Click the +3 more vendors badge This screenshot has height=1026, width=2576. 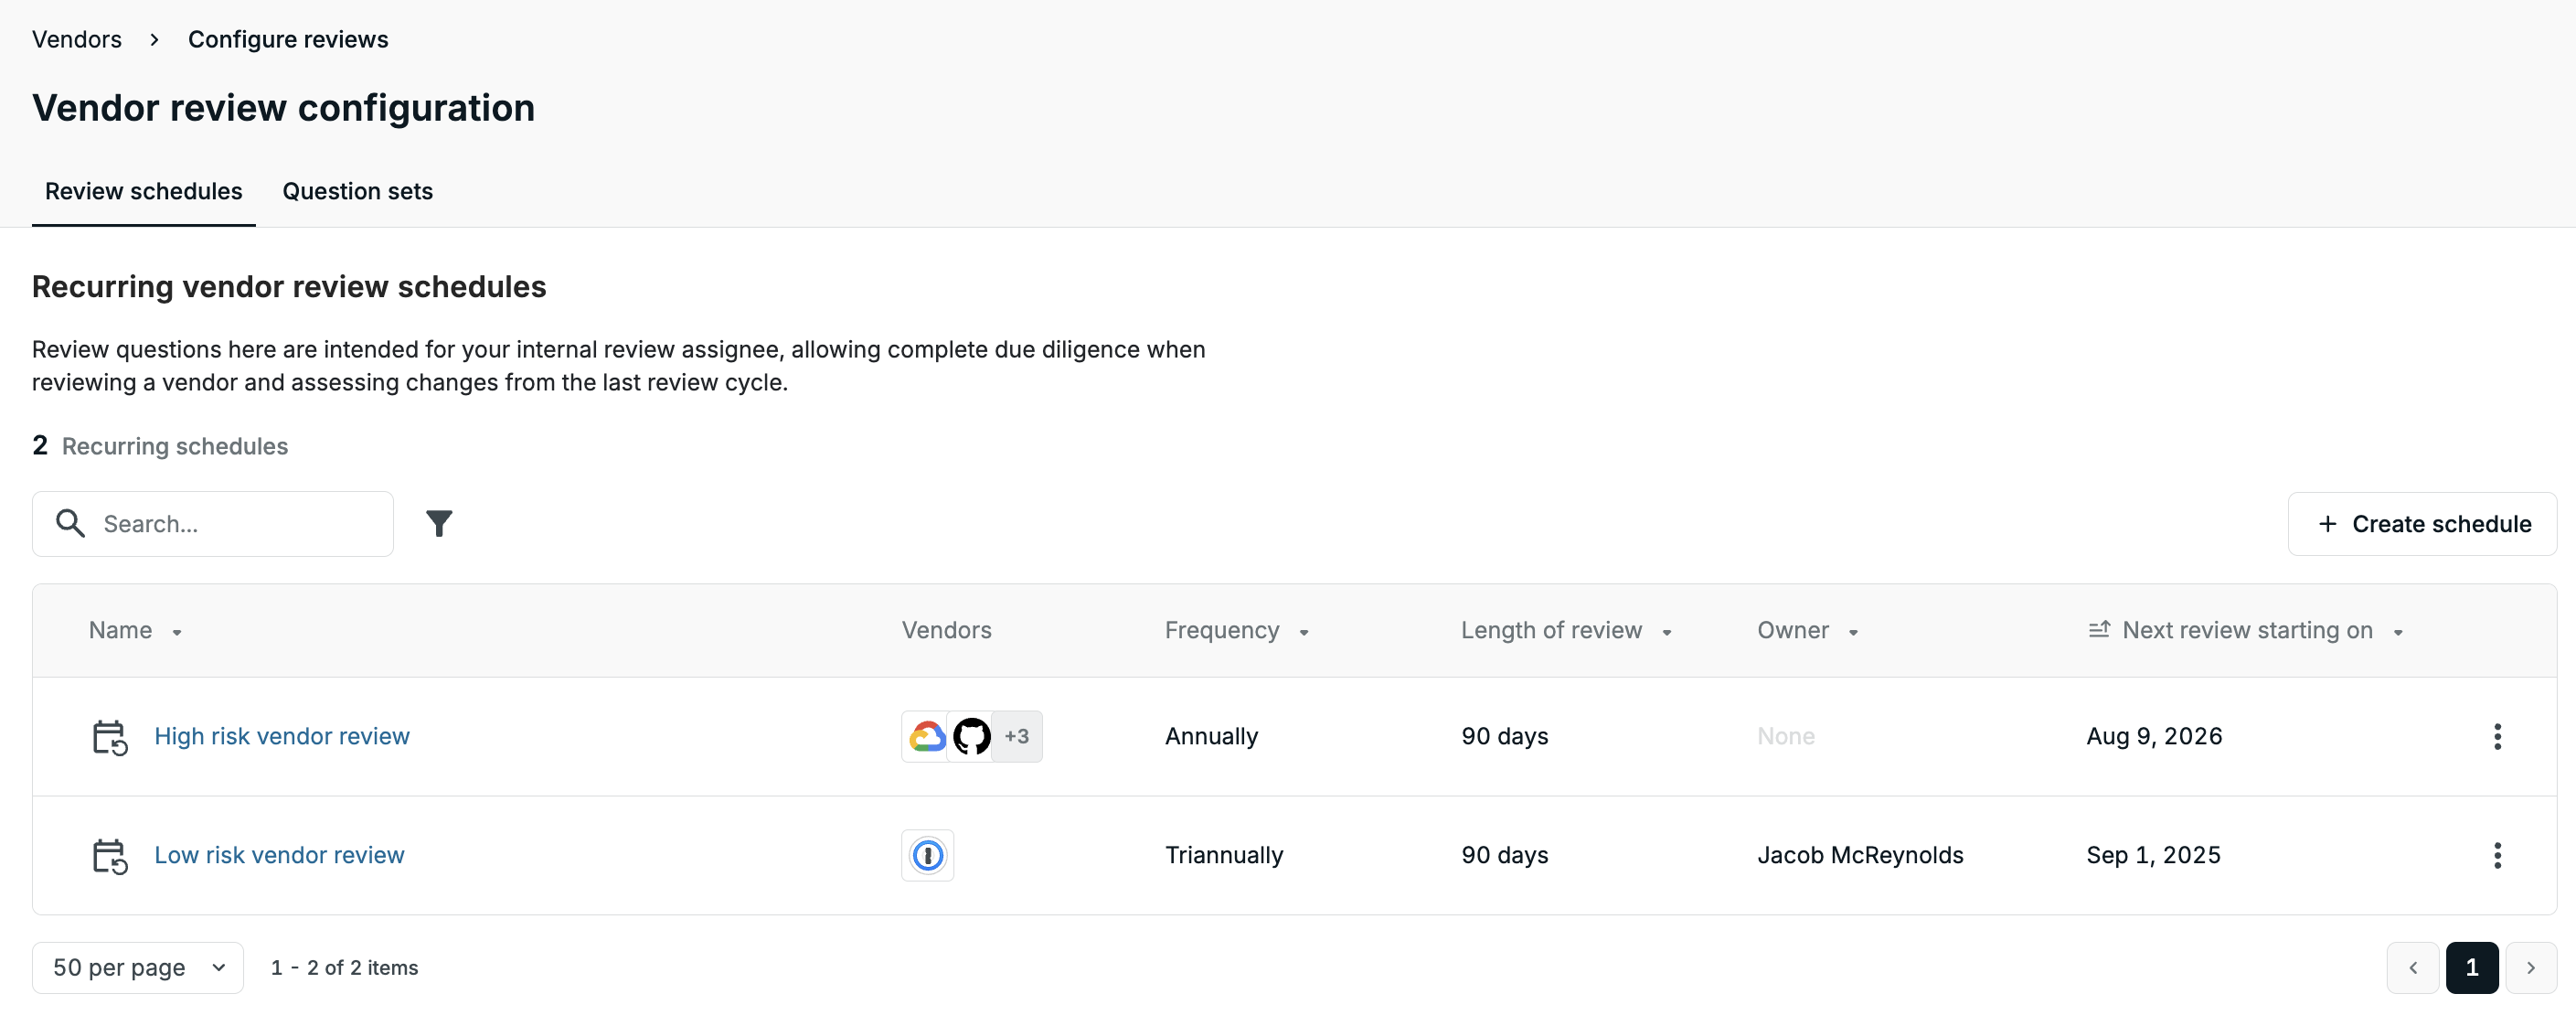pyautogui.click(x=1017, y=737)
